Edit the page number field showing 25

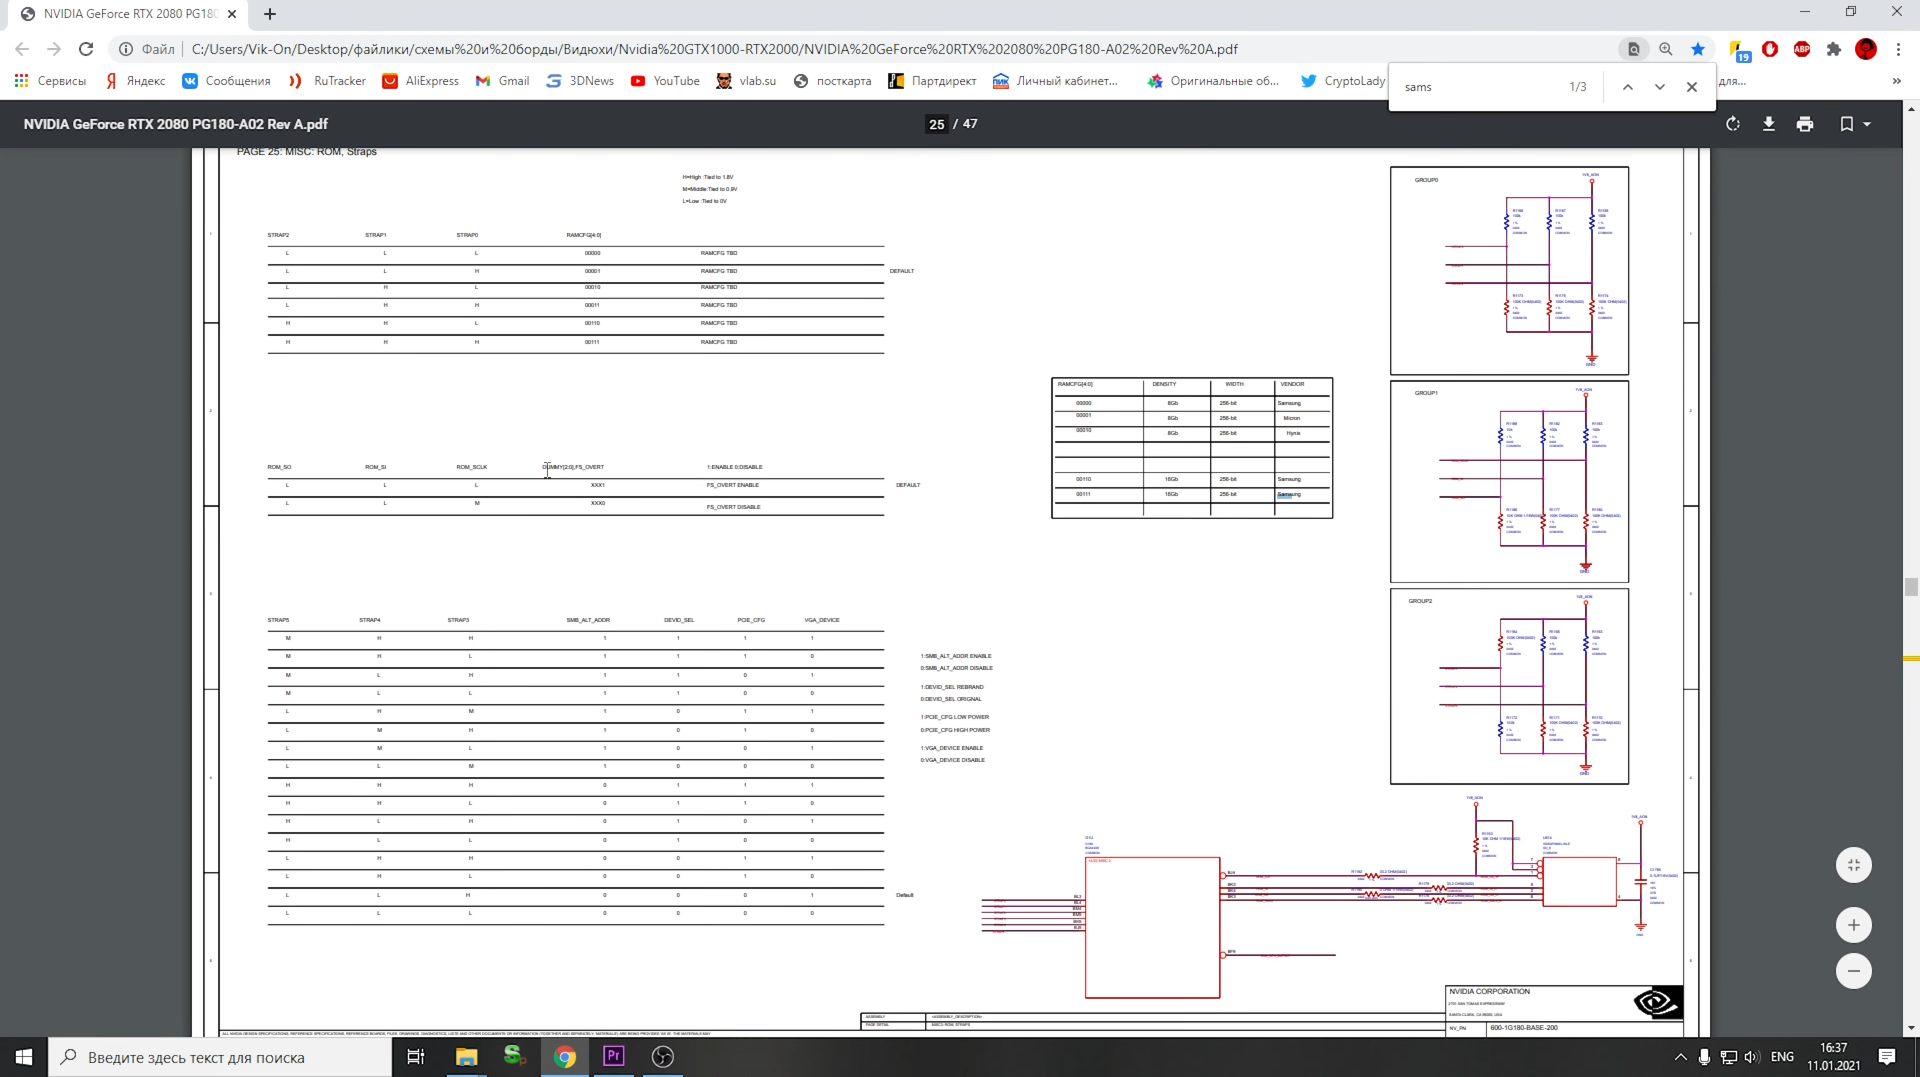click(936, 124)
